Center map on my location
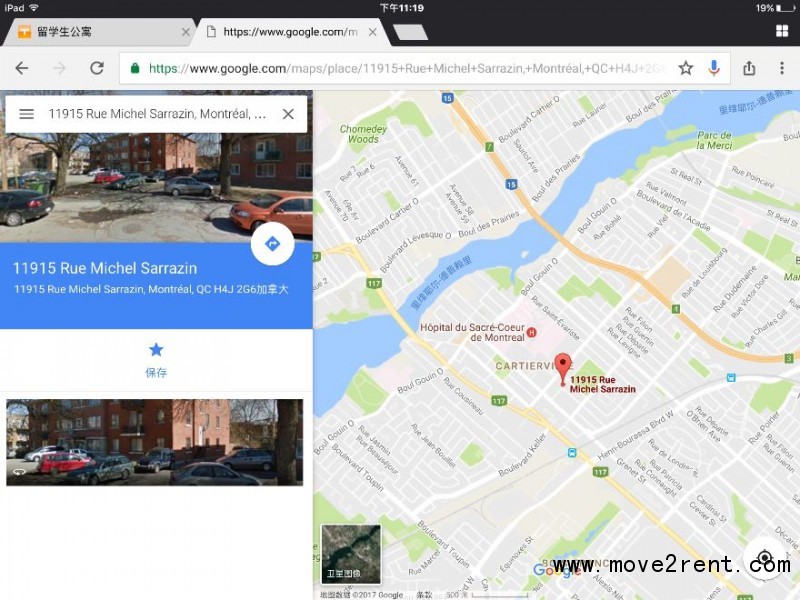Viewport: 800px width, 600px height. [x=764, y=557]
